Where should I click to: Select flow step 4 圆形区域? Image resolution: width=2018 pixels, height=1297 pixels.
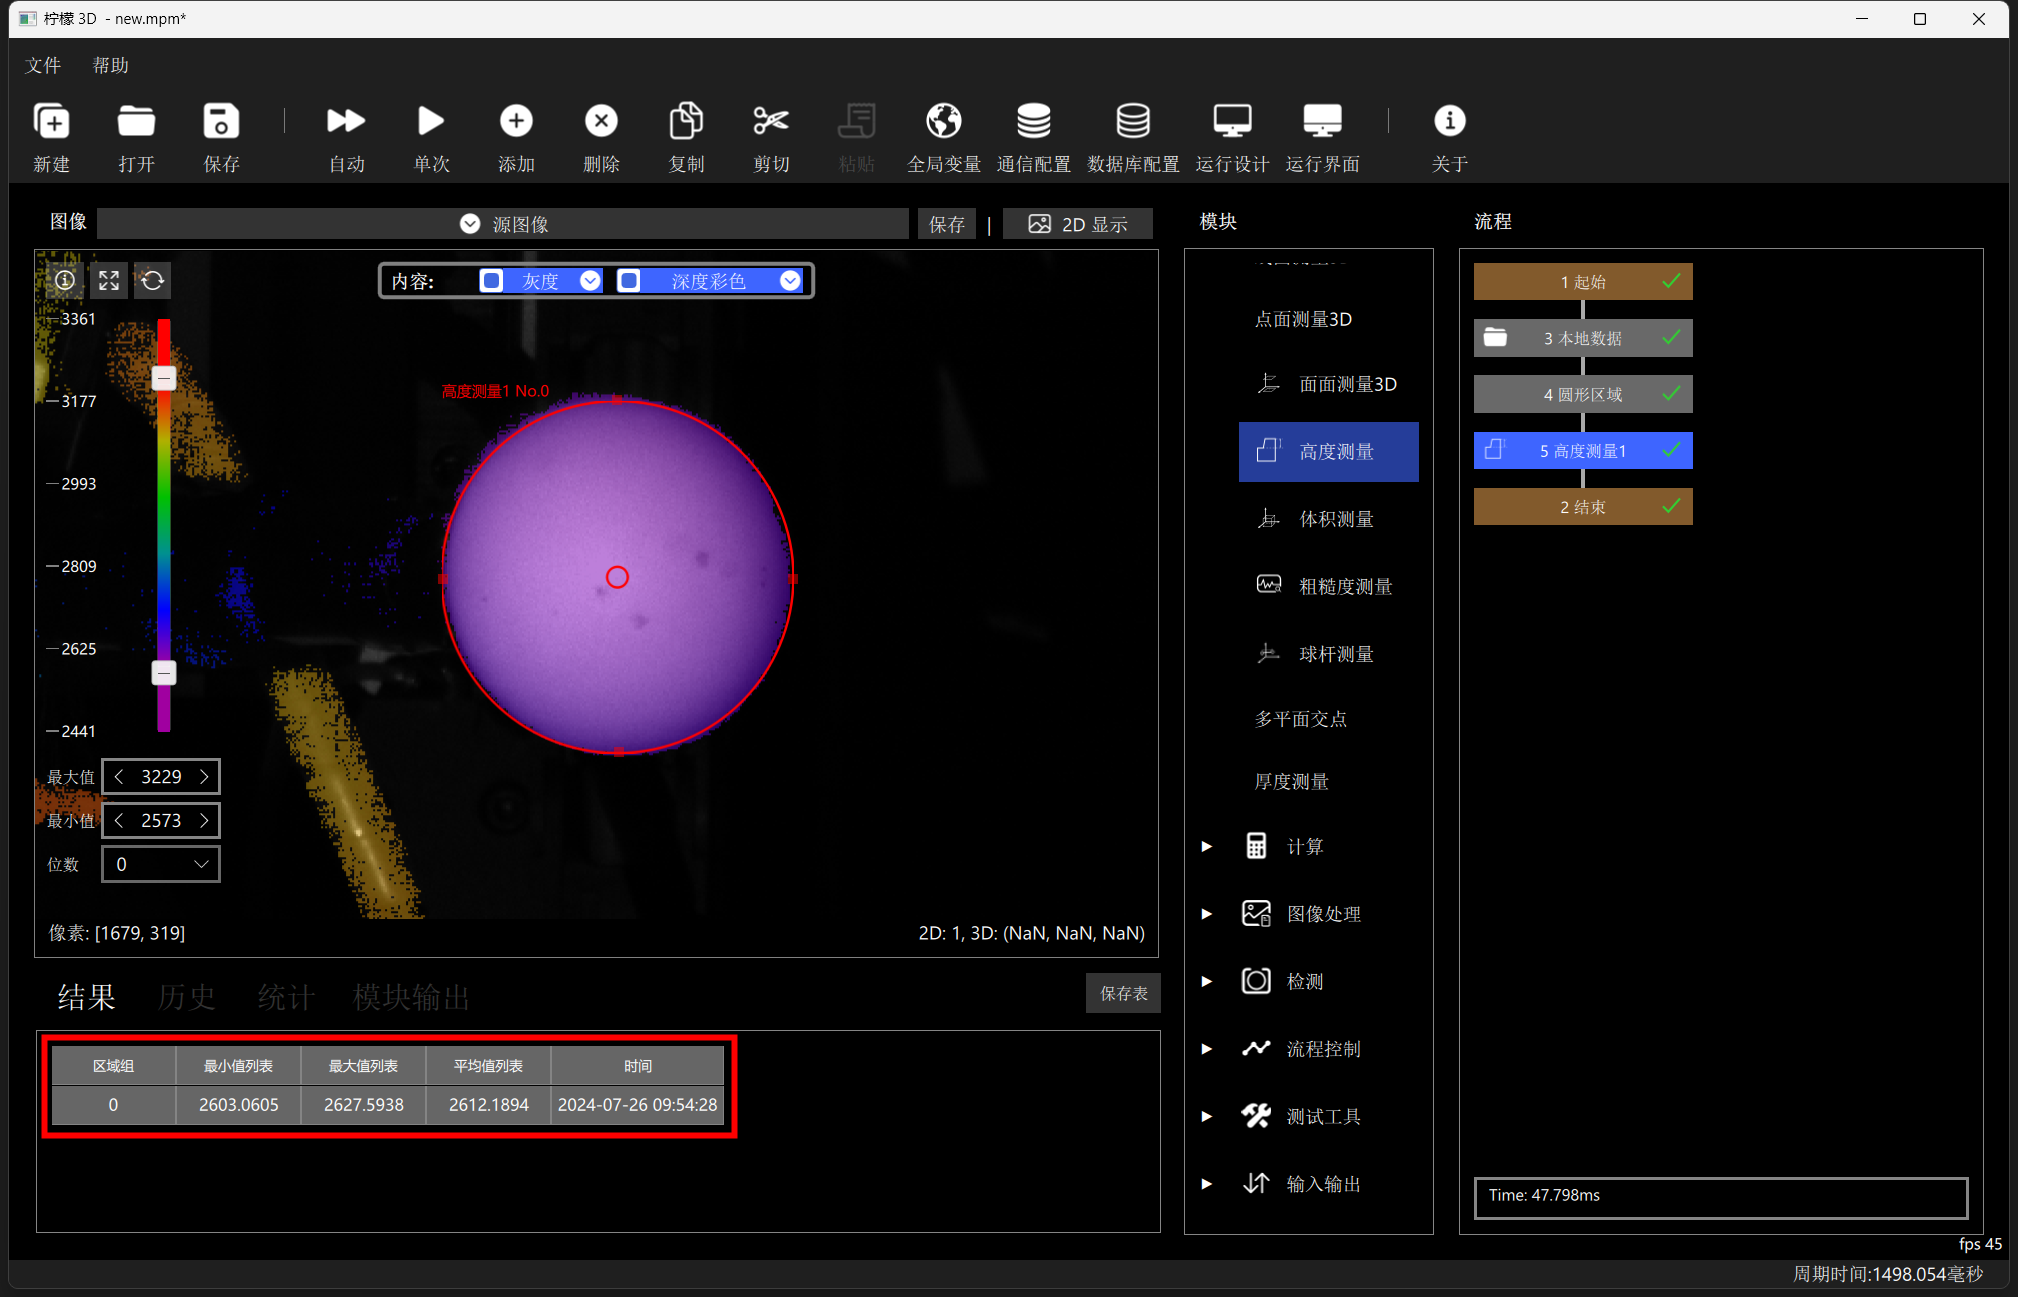pos(1583,394)
